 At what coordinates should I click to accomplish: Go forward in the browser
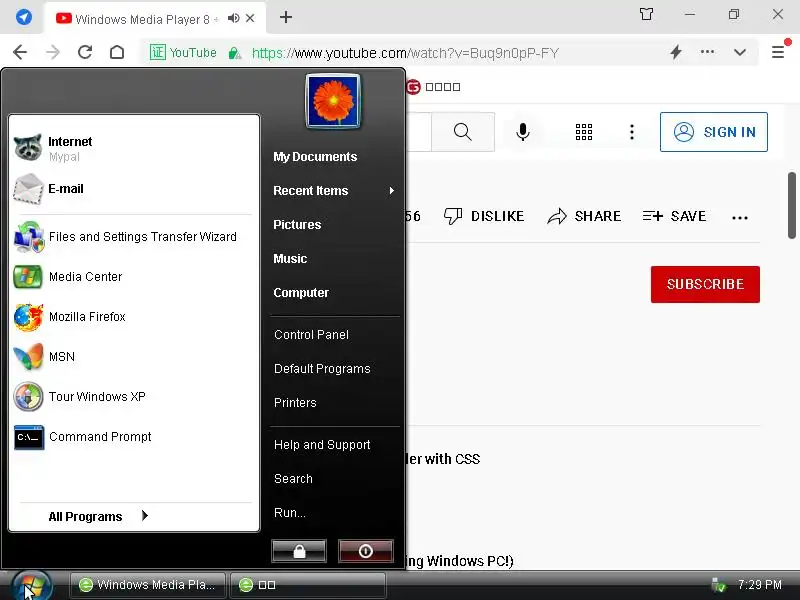pyautogui.click(x=53, y=52)
